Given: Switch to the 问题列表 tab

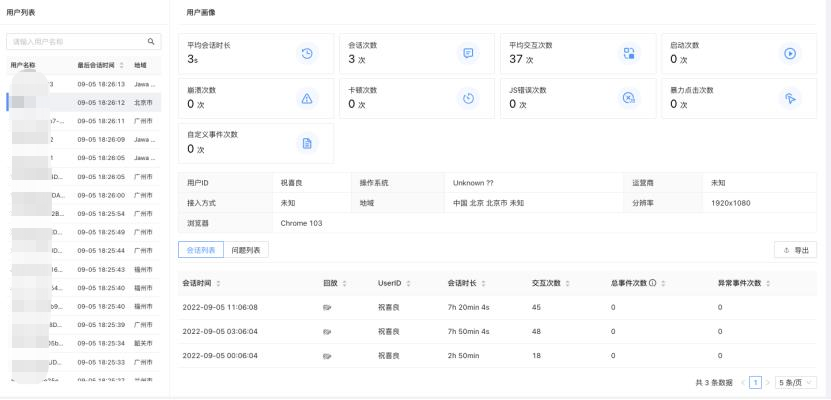Looking at the screenshot, I should (x=246, y=249).
